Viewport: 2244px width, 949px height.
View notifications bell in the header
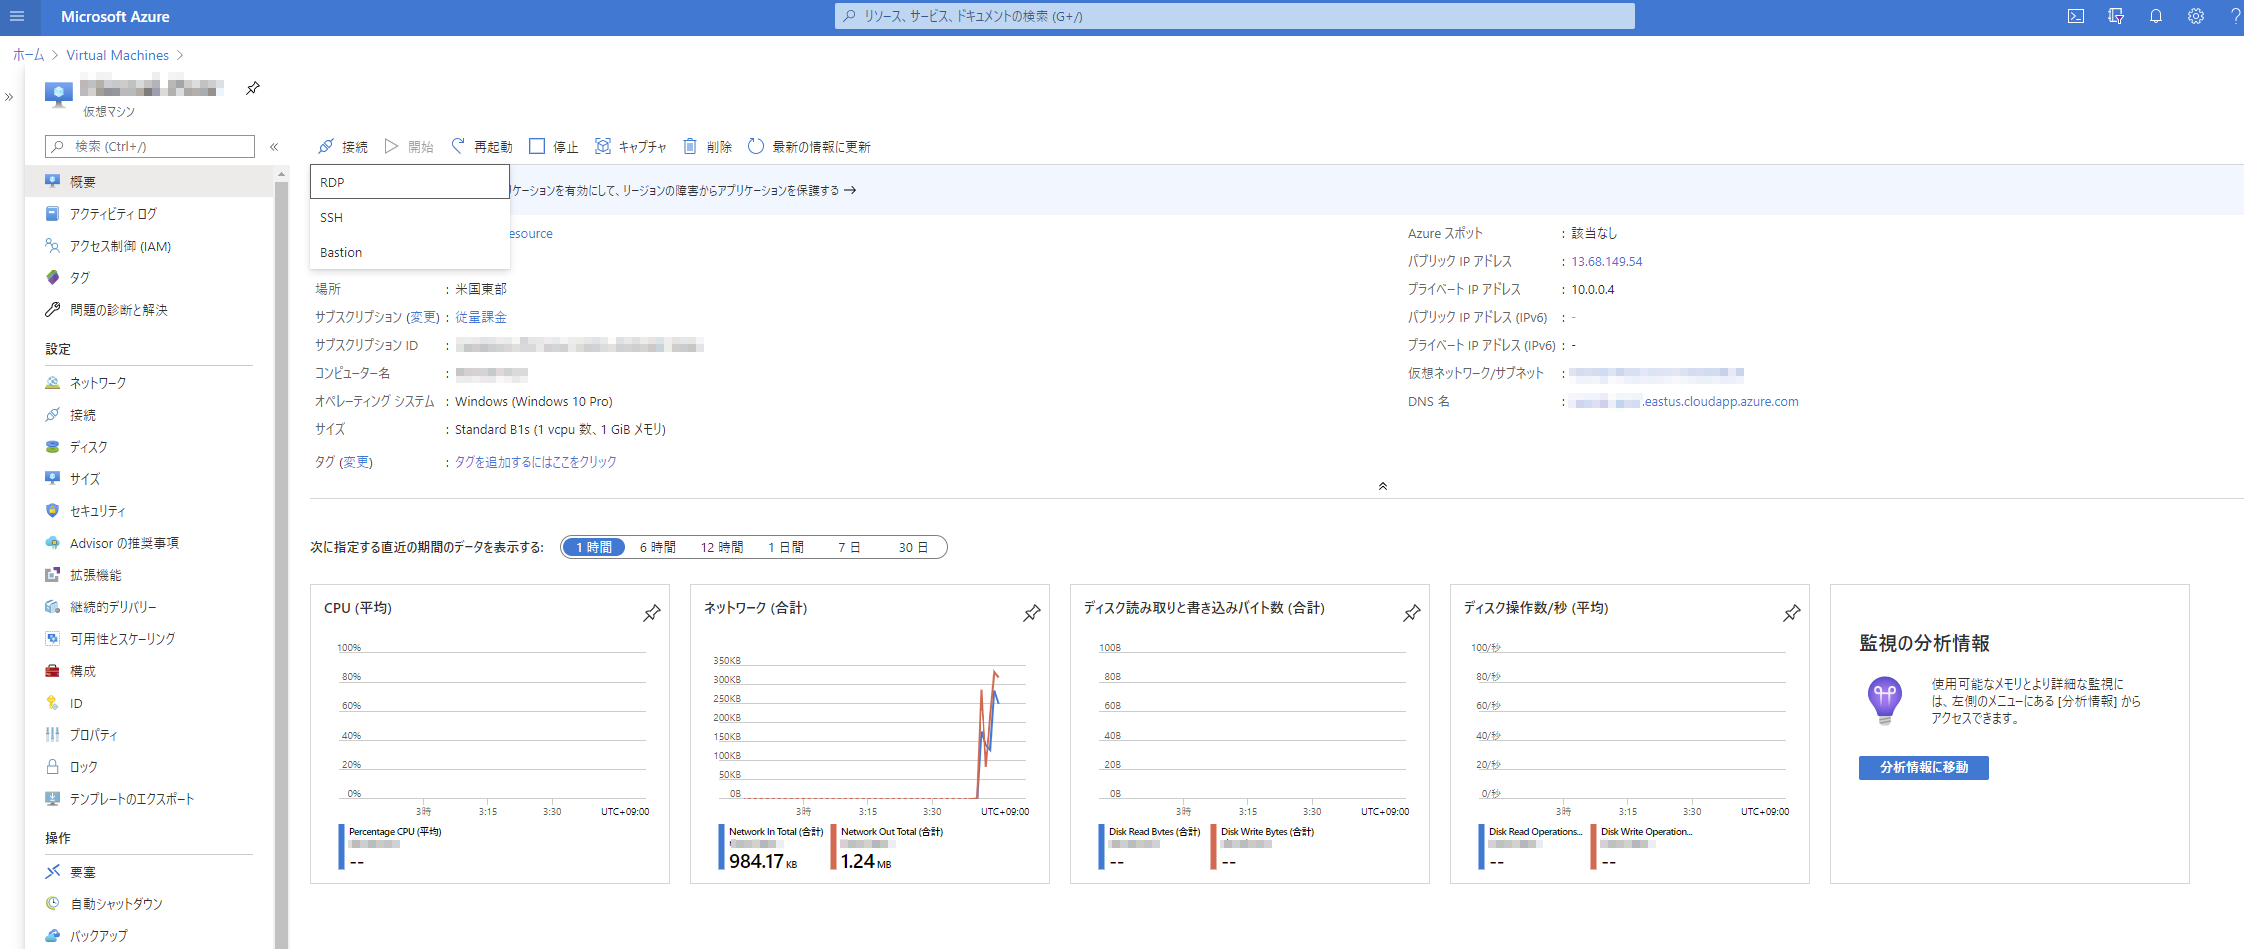click(2156, 16)
